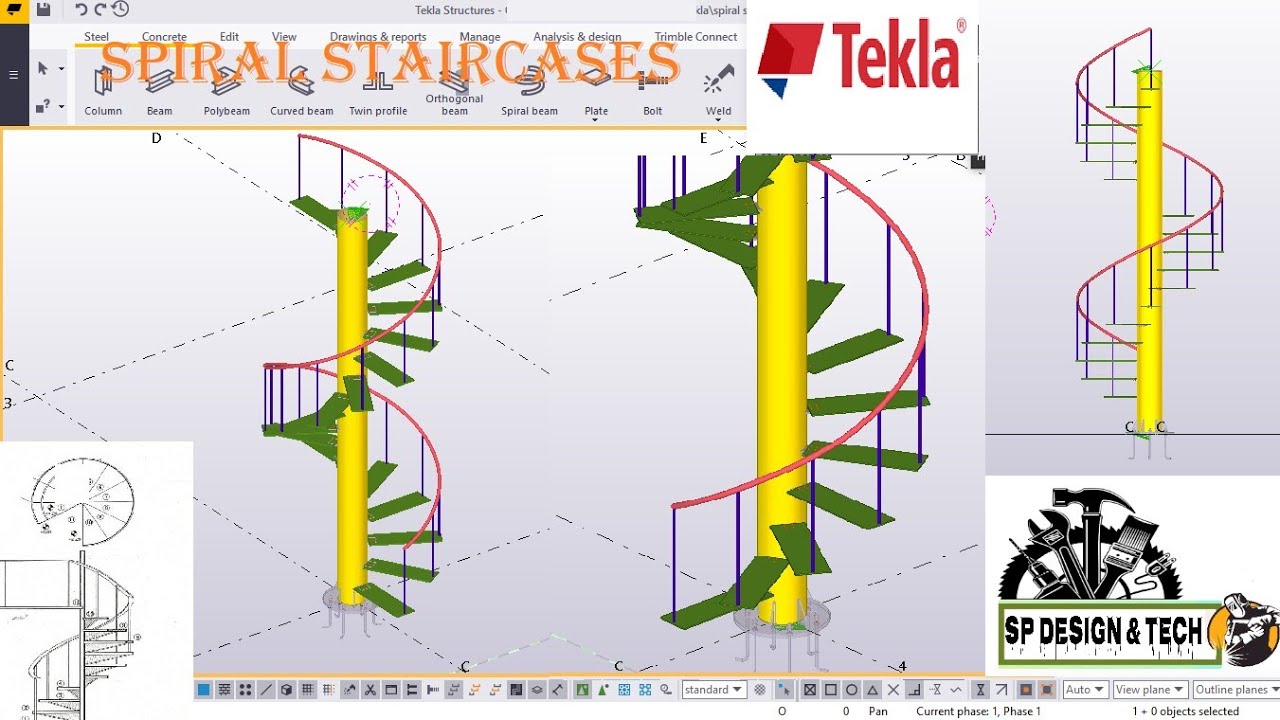Screen dimensions: 1280x720
Task: Select the Bolt tool
Action: pos(653,92)
